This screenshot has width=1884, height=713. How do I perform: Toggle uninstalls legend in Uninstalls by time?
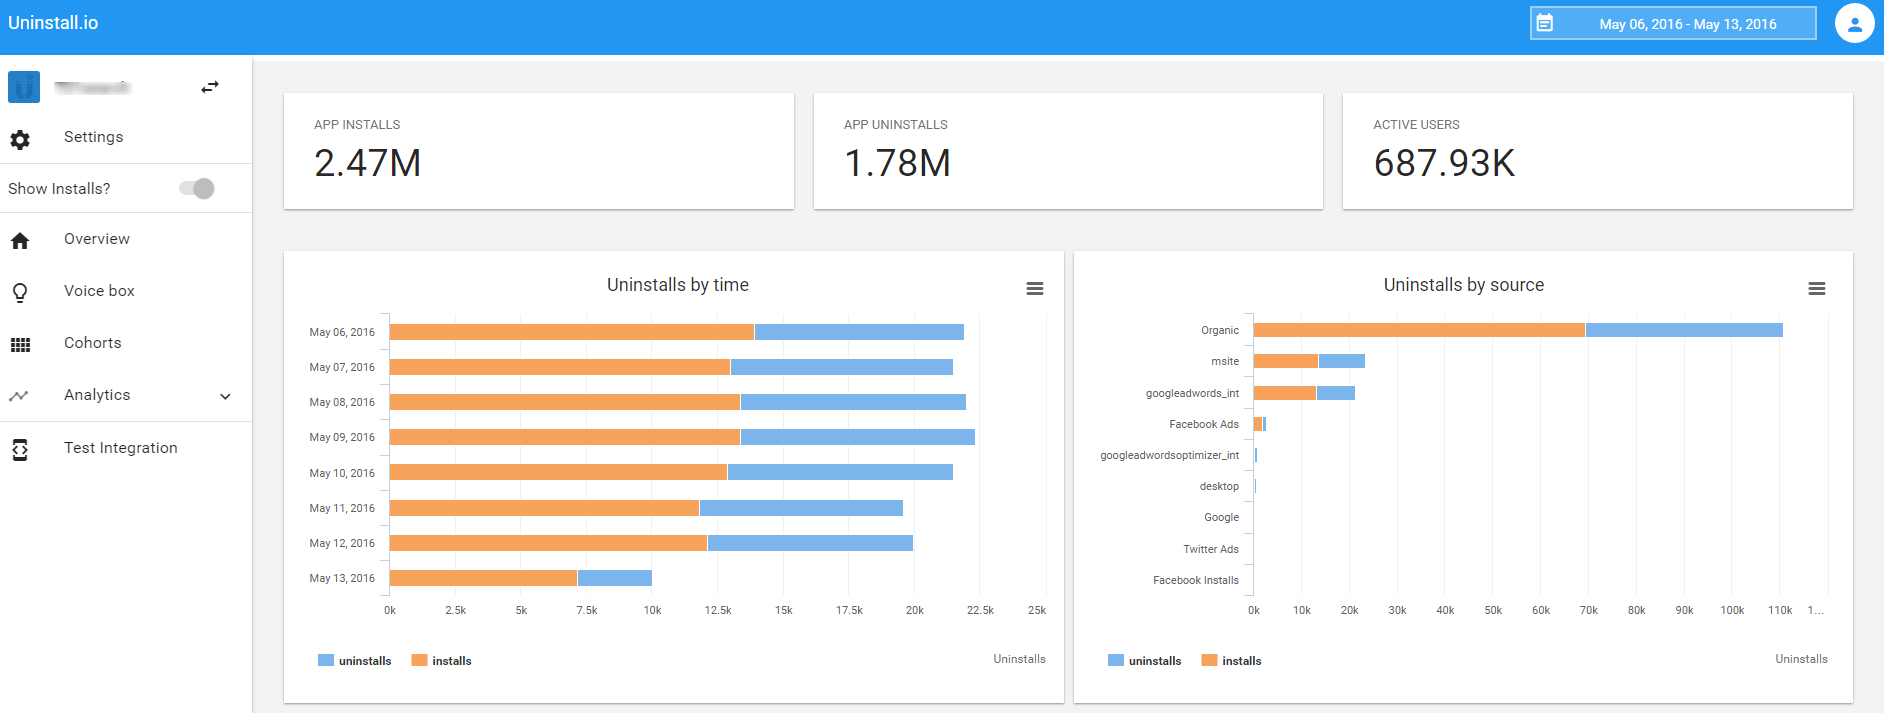coord(355,661)
